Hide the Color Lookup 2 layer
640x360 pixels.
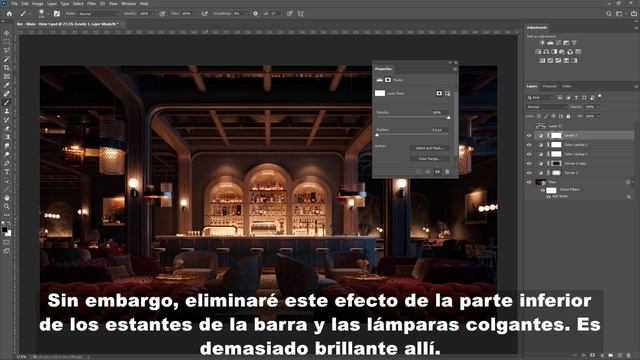pyautogui.click(x=529, y=145)
